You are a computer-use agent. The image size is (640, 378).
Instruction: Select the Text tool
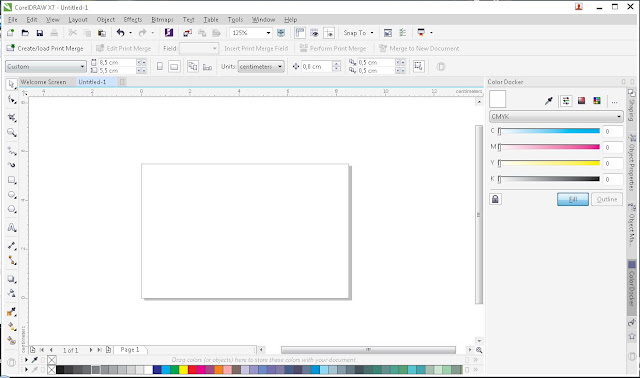click(x=12, y=228)
